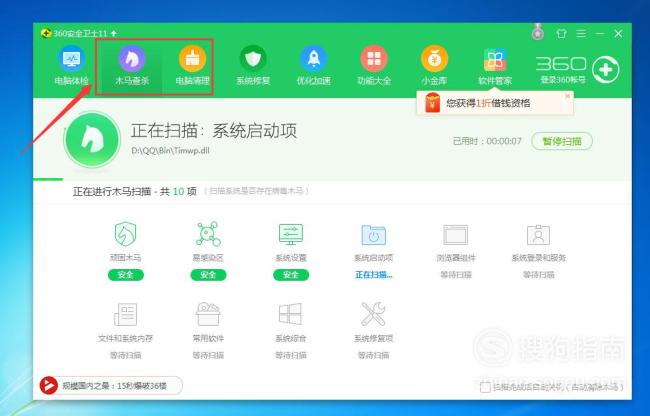This screenshot has width=650, height=416.
Task: Click the 正在扫描: 系统启动项 heading
Action: click(214, 131)
